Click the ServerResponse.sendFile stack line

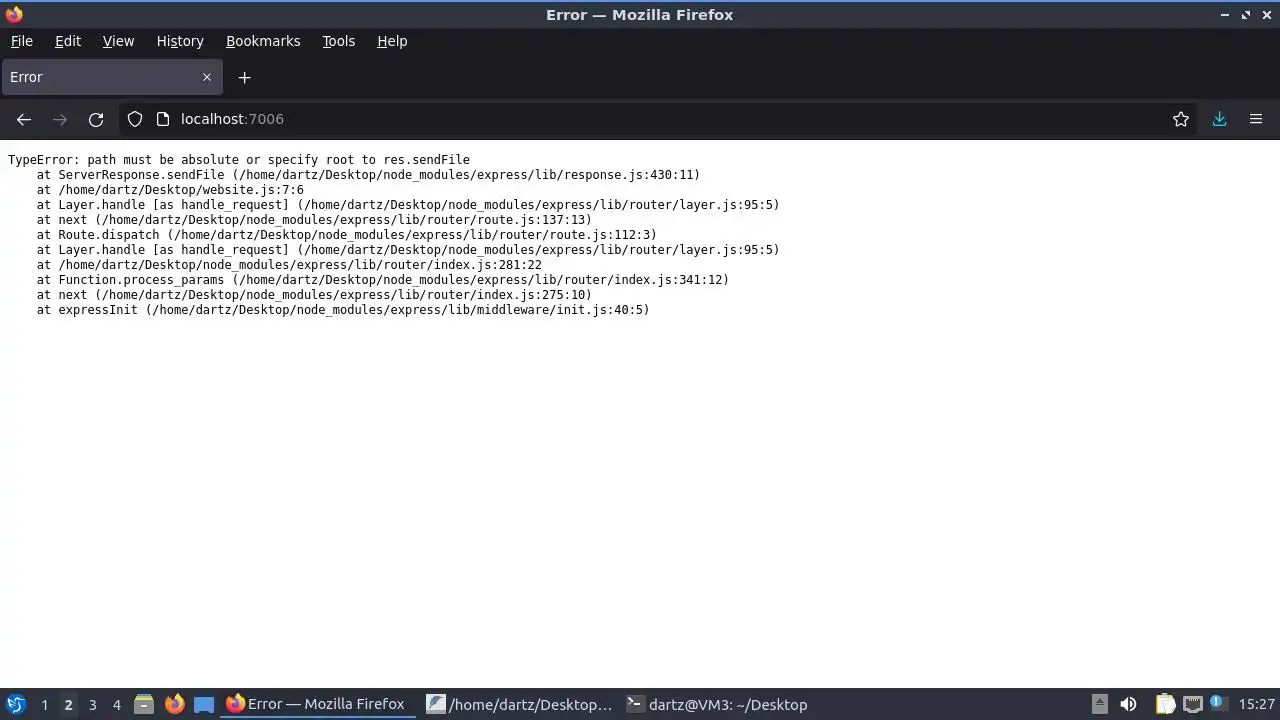[368, 175]
